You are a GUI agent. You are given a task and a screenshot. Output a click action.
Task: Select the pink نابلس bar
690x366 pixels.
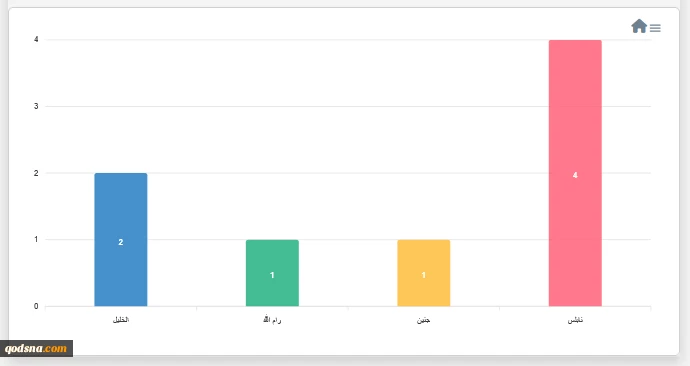point(575,173)
